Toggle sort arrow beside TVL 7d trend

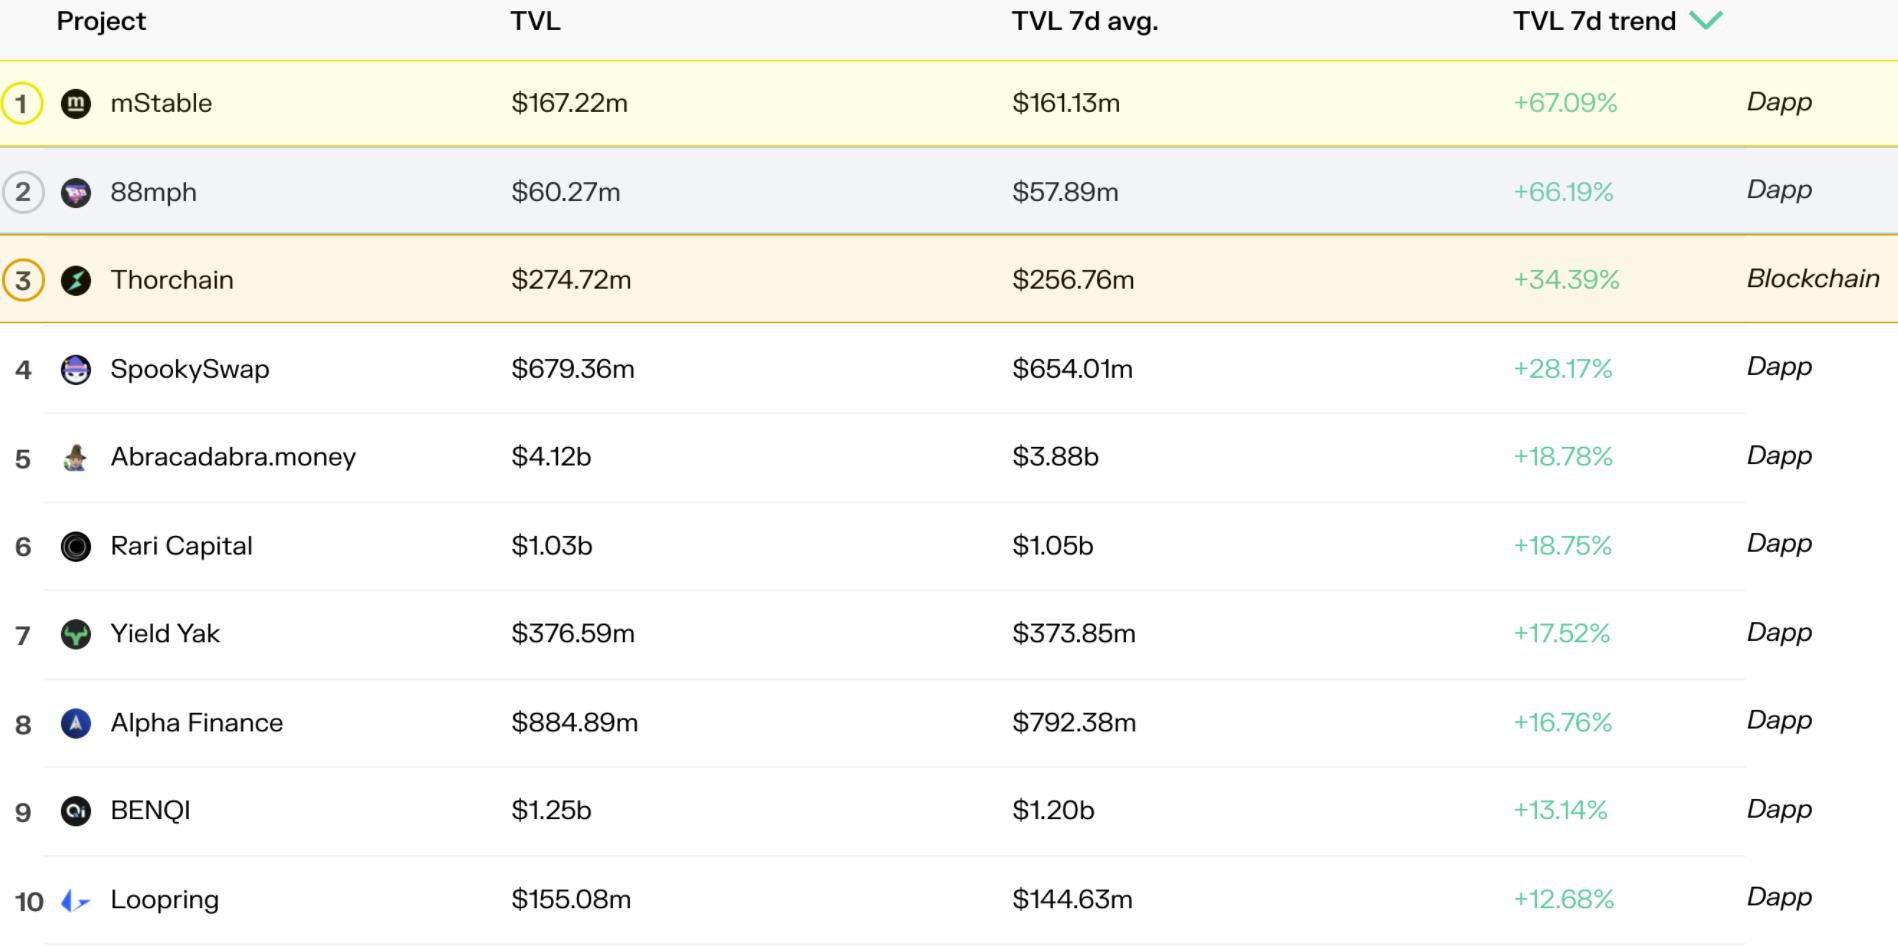coord(1706,21)
